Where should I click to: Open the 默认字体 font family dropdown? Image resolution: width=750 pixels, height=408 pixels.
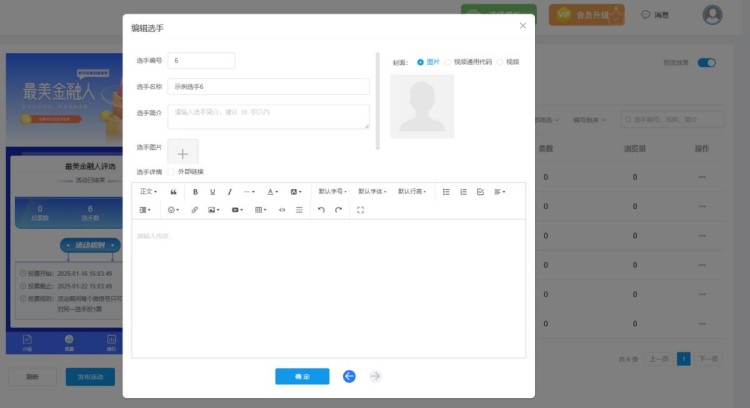click(x=371, y=191)
